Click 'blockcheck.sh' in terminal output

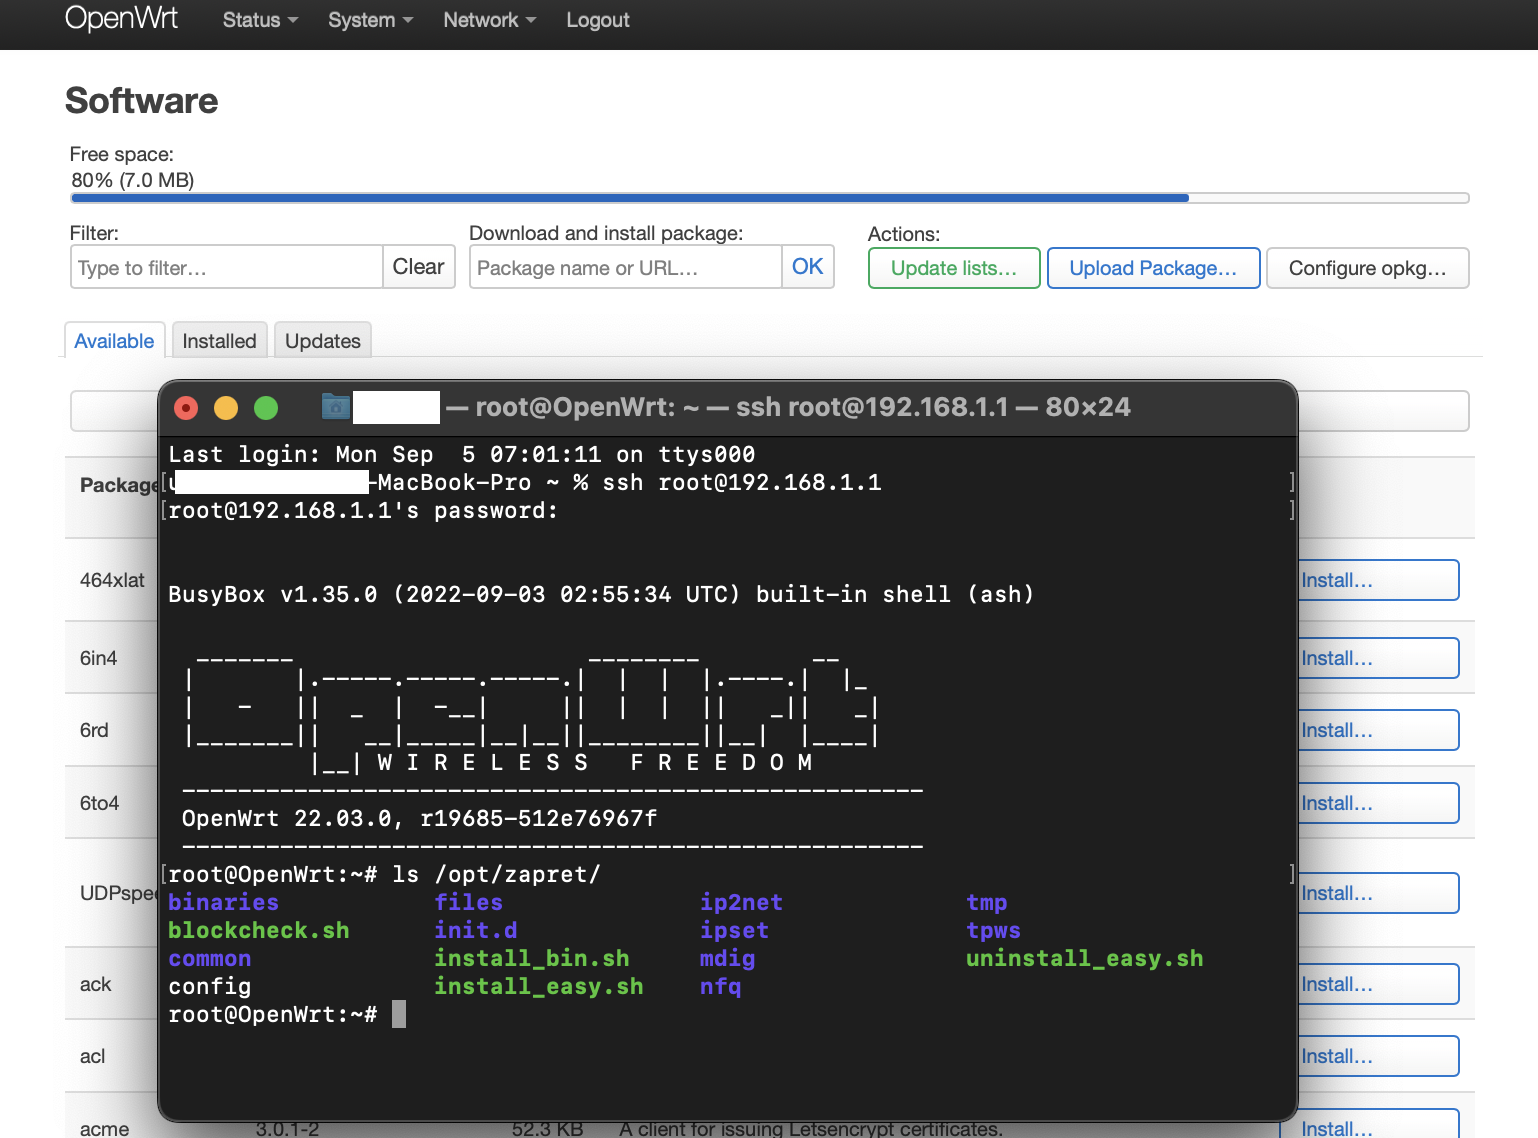tap(259, 930)
